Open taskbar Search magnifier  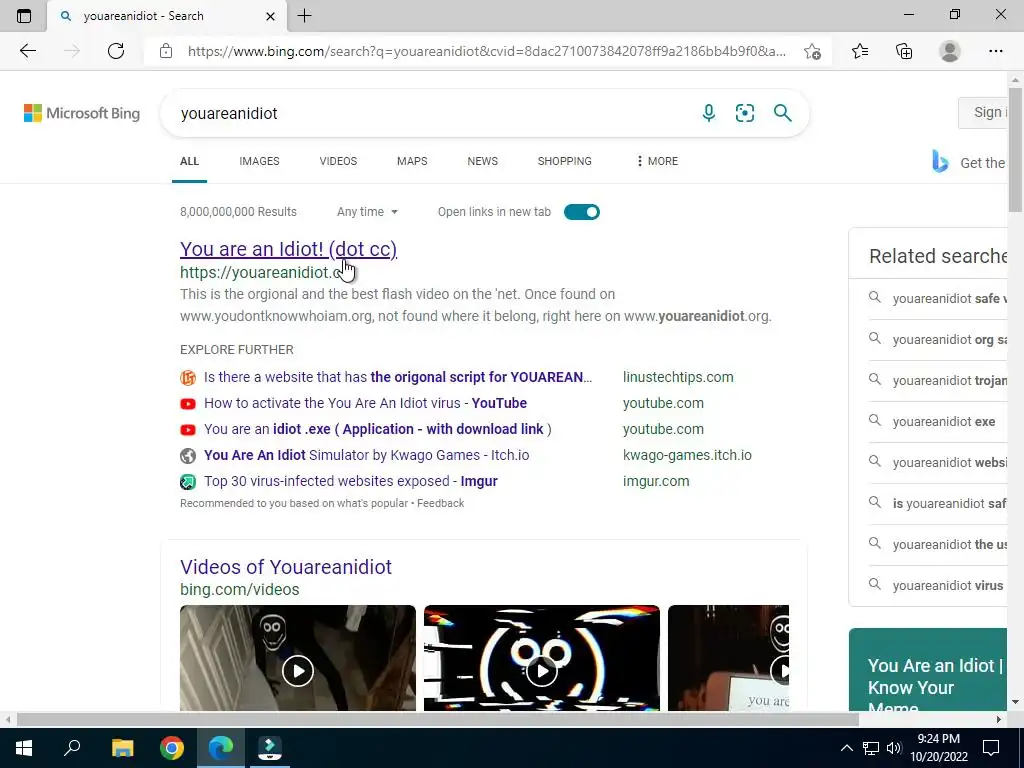(72, 748)
